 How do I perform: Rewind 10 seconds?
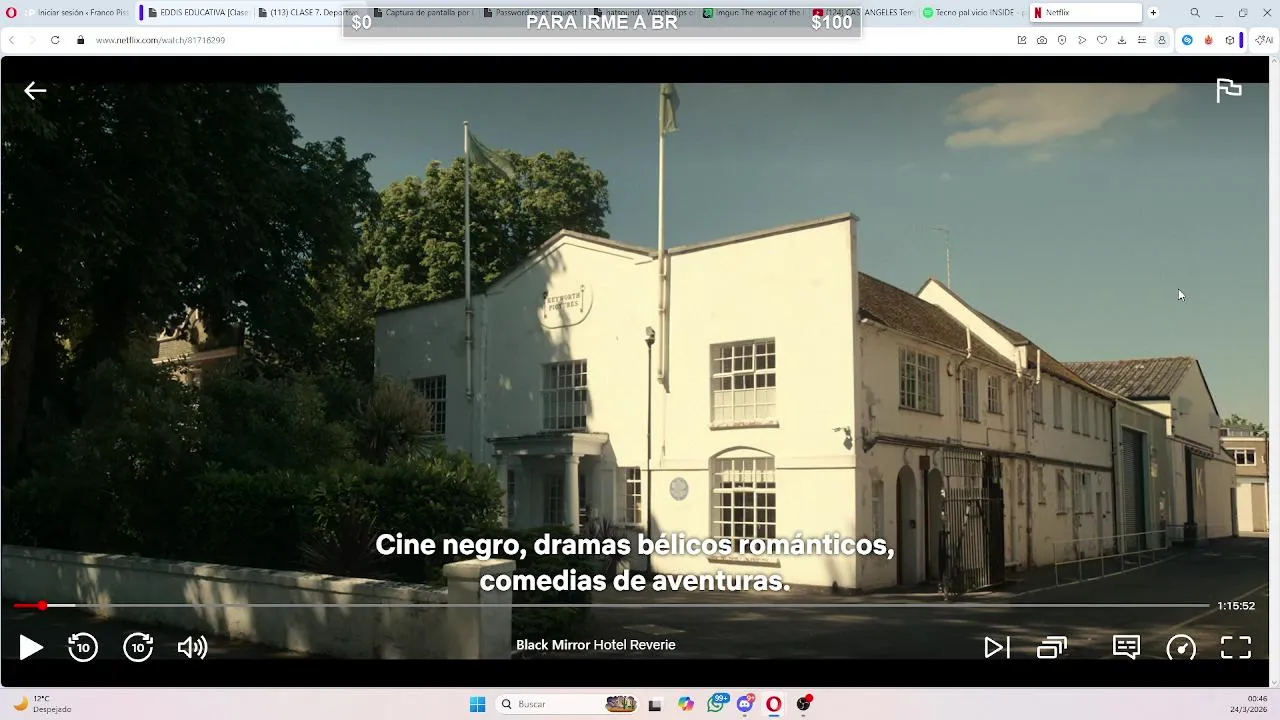[x=83, y=648]
